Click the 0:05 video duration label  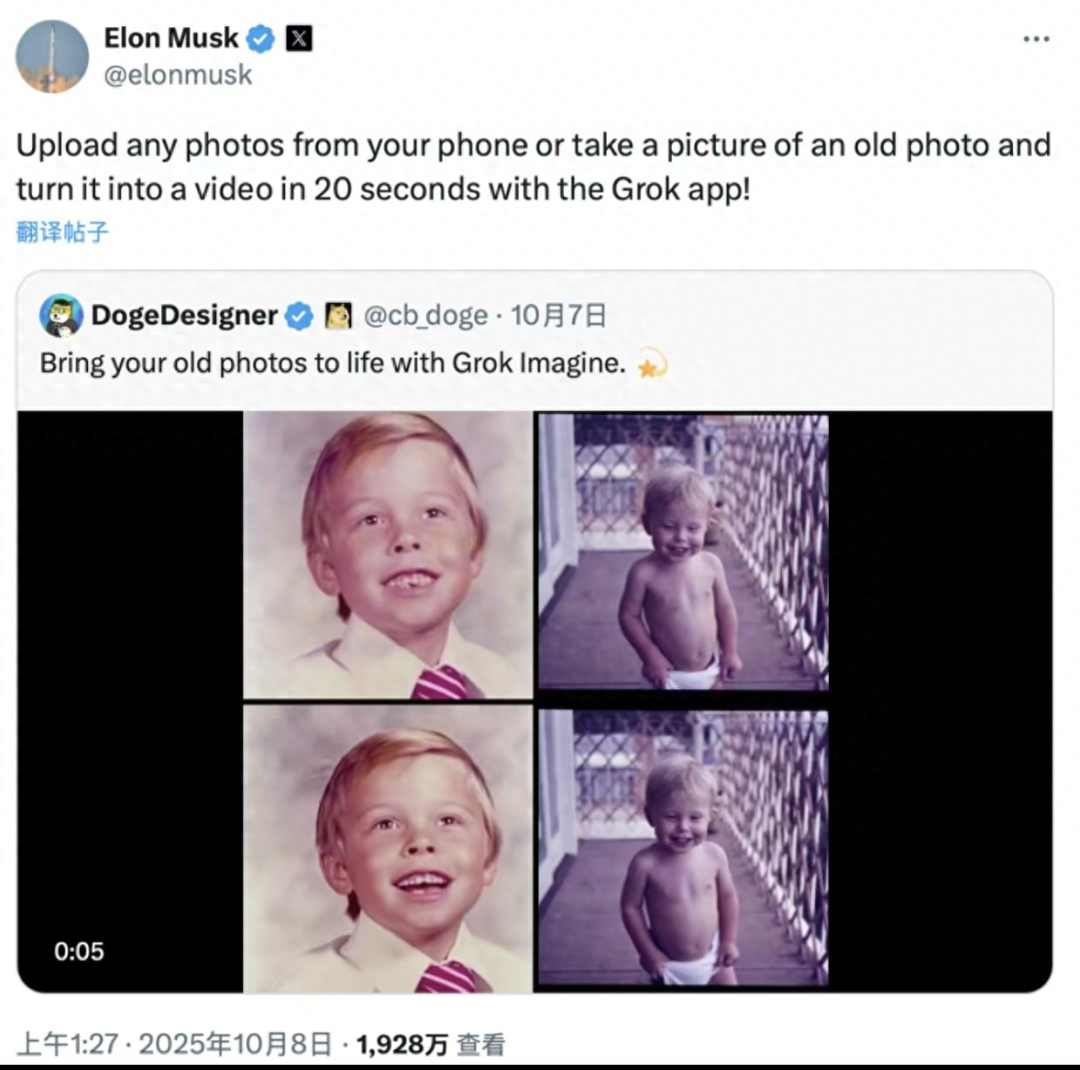pyautogui.click(x=79, y=951)
